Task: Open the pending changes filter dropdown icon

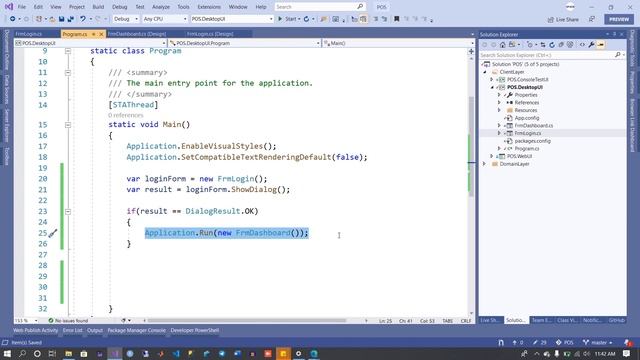Action: pos(530,45)
